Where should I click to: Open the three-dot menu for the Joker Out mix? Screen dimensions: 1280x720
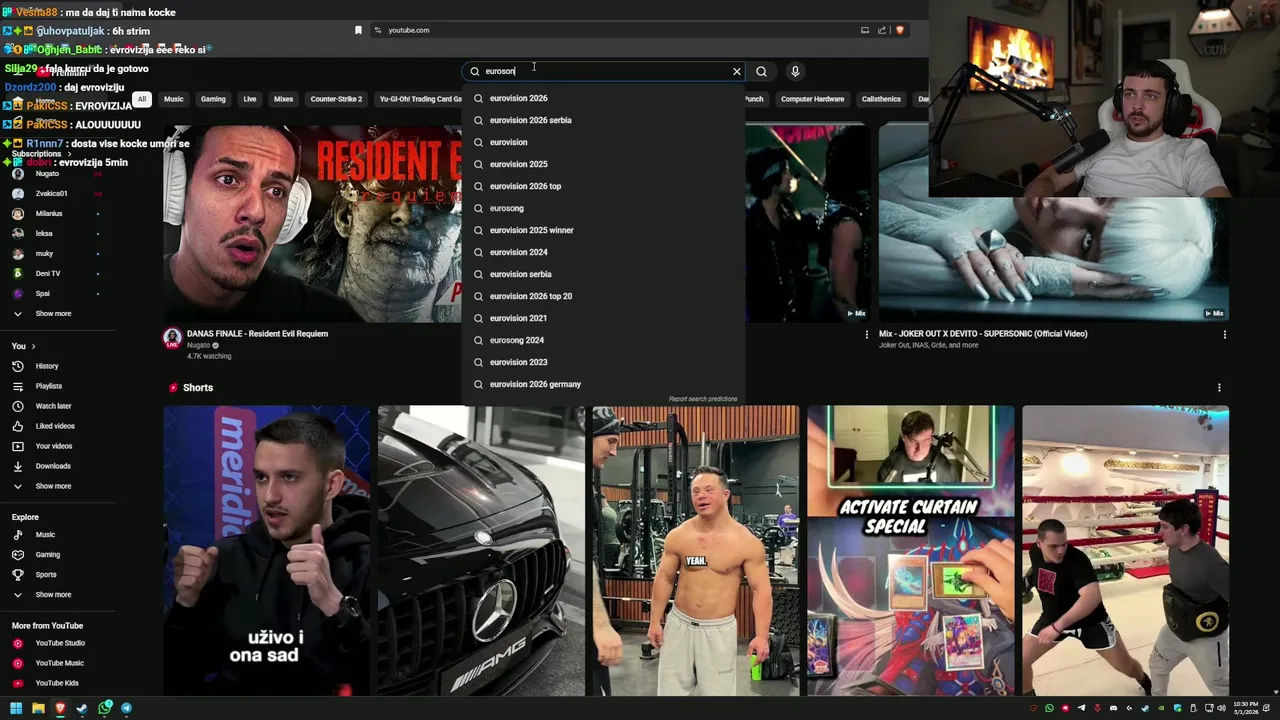tap(1224, 335)
